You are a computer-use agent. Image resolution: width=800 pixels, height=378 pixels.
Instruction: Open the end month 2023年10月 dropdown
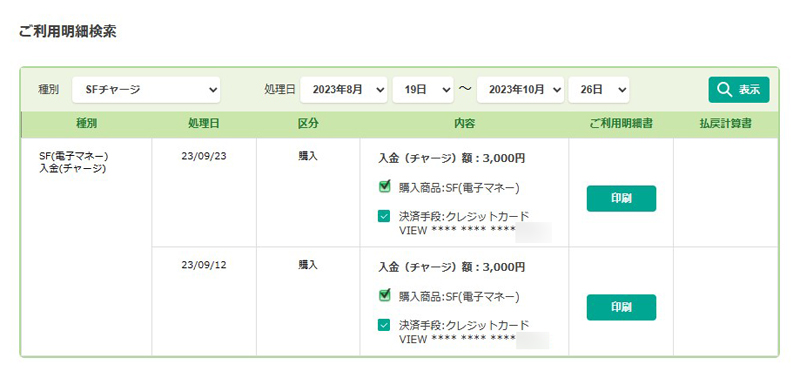point(520,90)
